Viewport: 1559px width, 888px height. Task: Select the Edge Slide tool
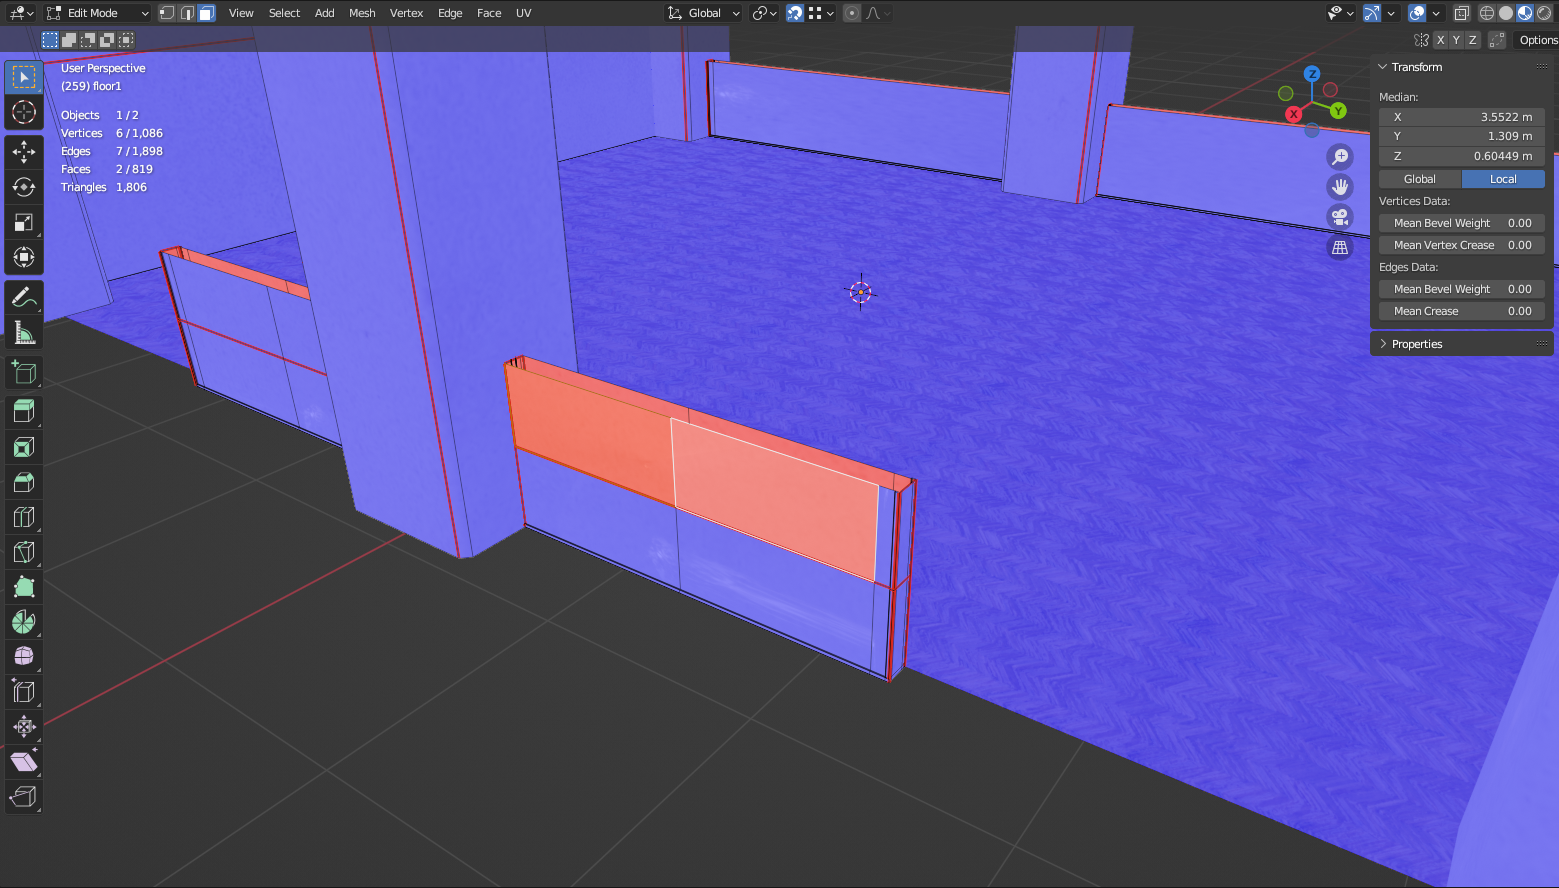pyautogui.click(x=24, y=692)
